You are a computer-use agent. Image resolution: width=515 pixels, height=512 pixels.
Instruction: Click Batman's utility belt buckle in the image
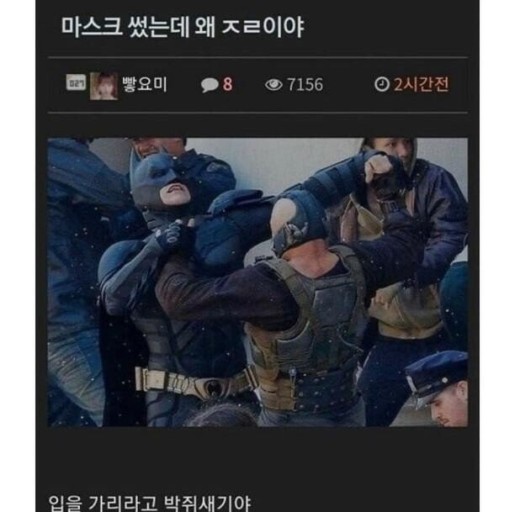coord(211,387)
